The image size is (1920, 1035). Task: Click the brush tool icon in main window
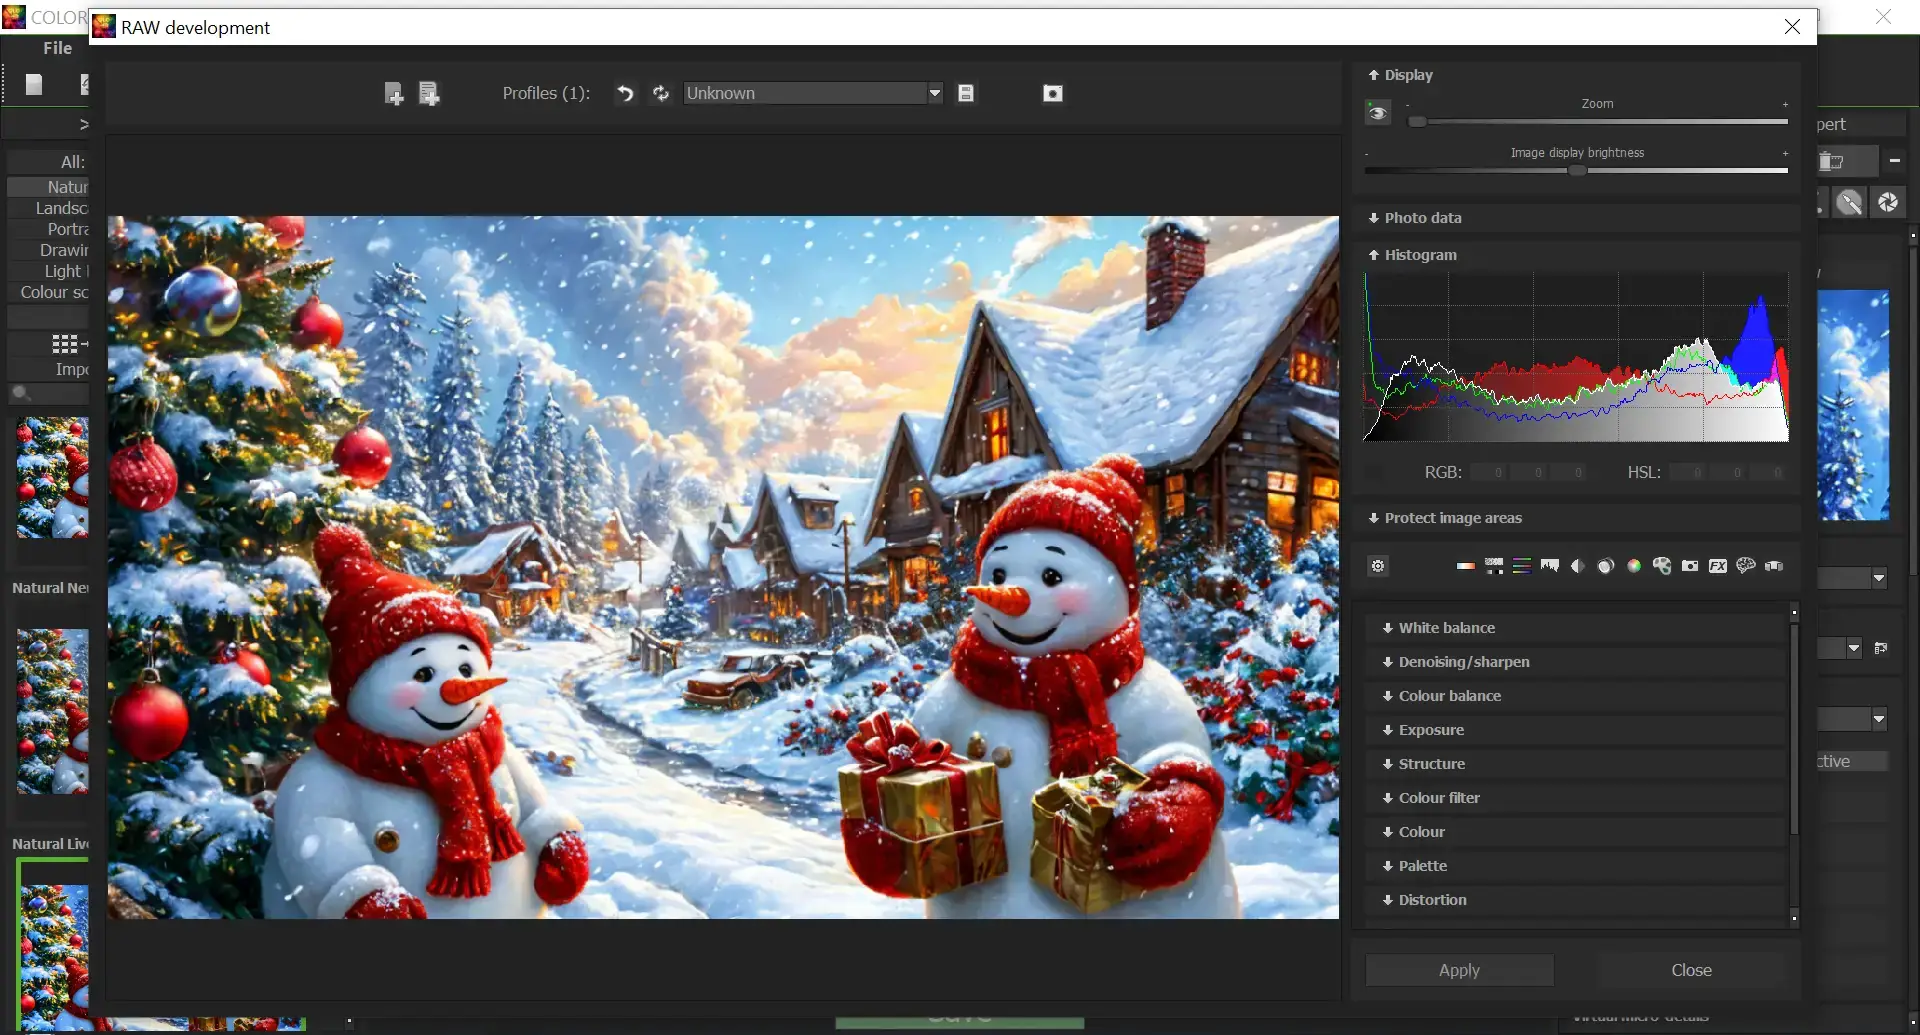click(1850, 203)
